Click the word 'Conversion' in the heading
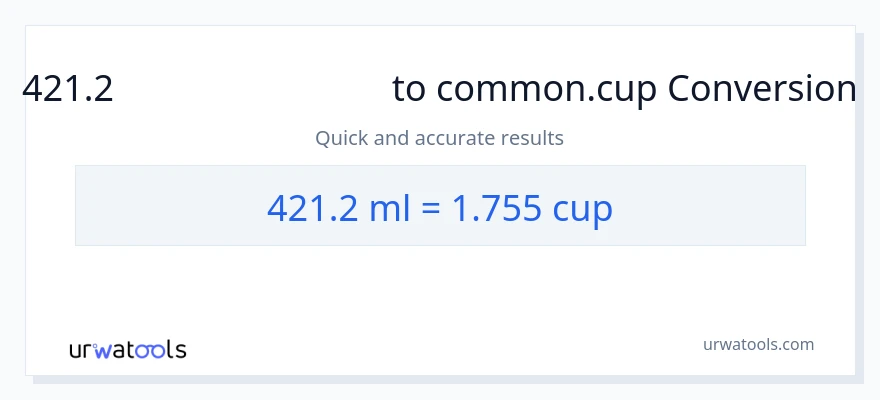The width and height of the screenshot is (880, 400). click(761, 90)
